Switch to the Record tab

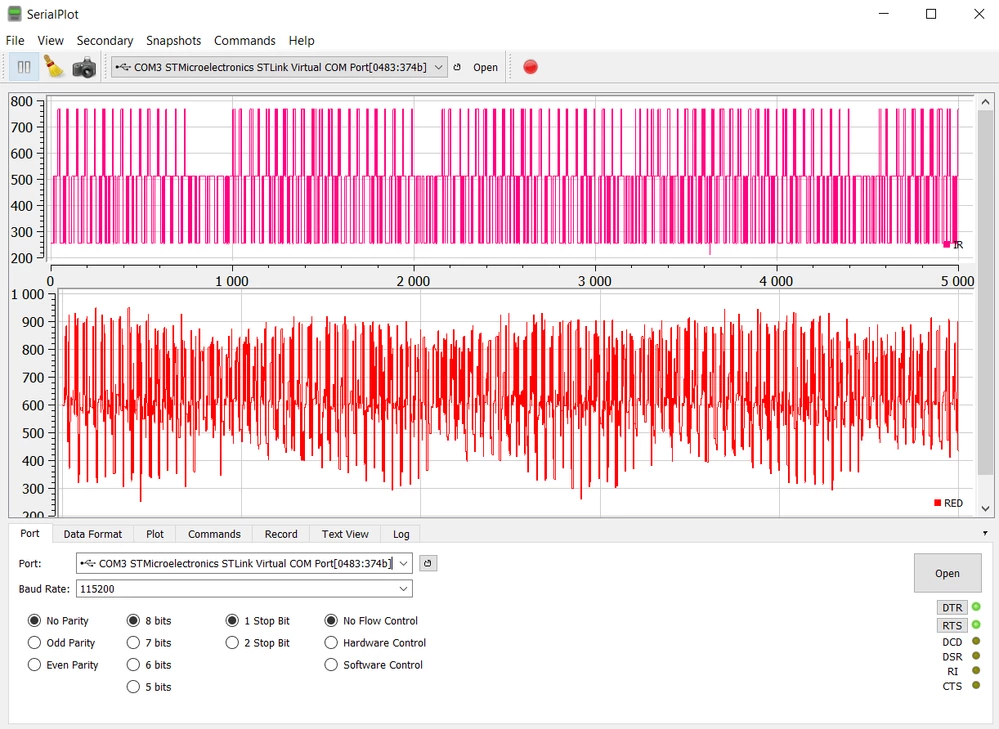[x=281, y=534]
